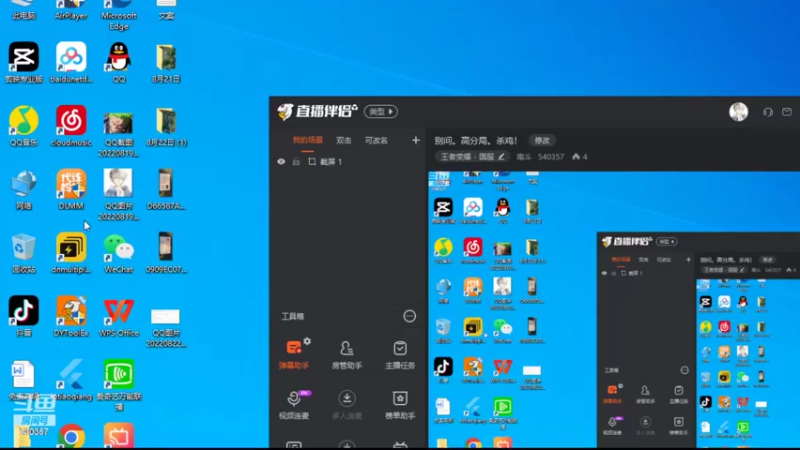Open the 8月21日 archive file

[166, 63]
